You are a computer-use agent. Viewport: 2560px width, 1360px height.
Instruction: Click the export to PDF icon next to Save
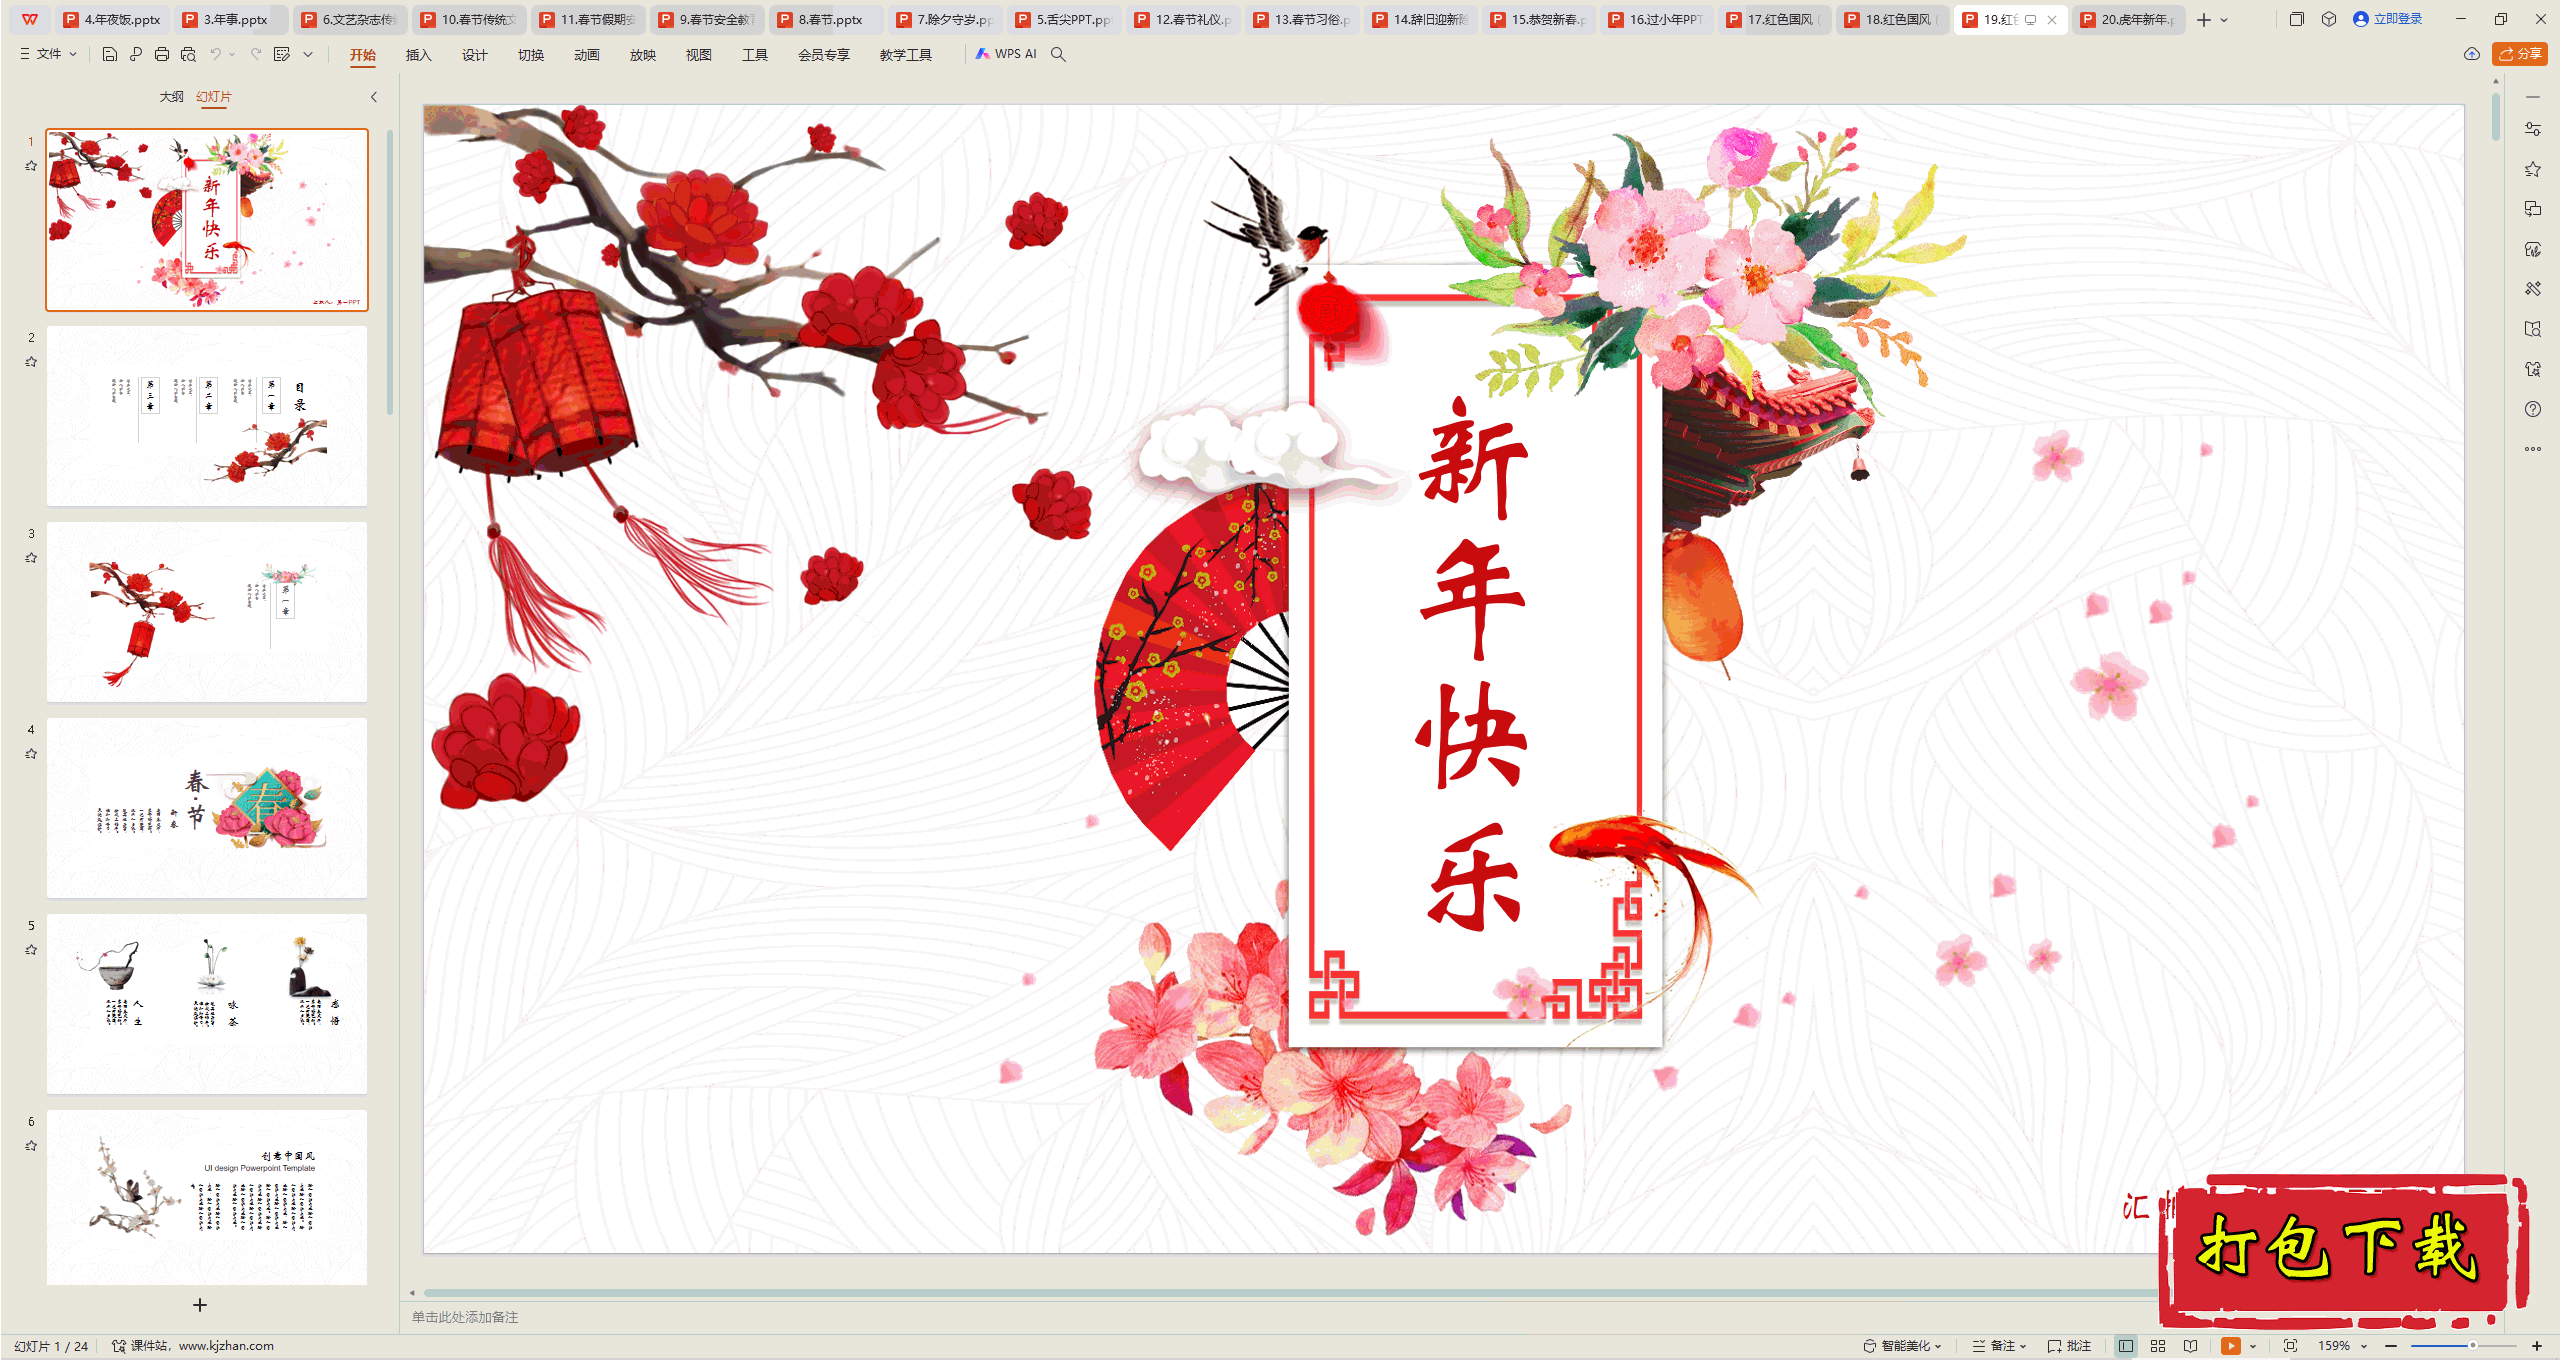pyautogui.click(x=136, y=55)
